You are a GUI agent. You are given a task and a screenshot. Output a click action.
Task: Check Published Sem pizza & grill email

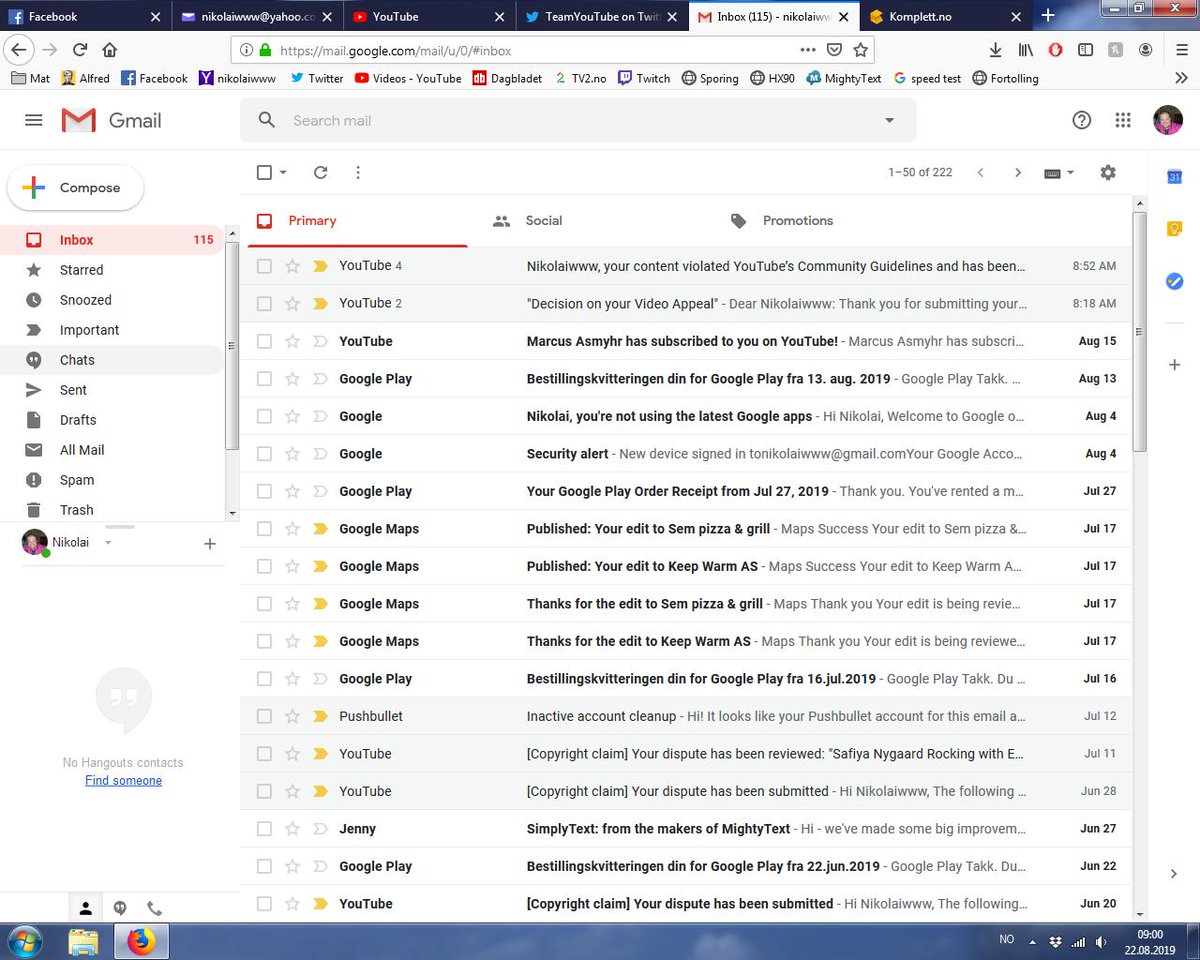click(x=264, y=529)
